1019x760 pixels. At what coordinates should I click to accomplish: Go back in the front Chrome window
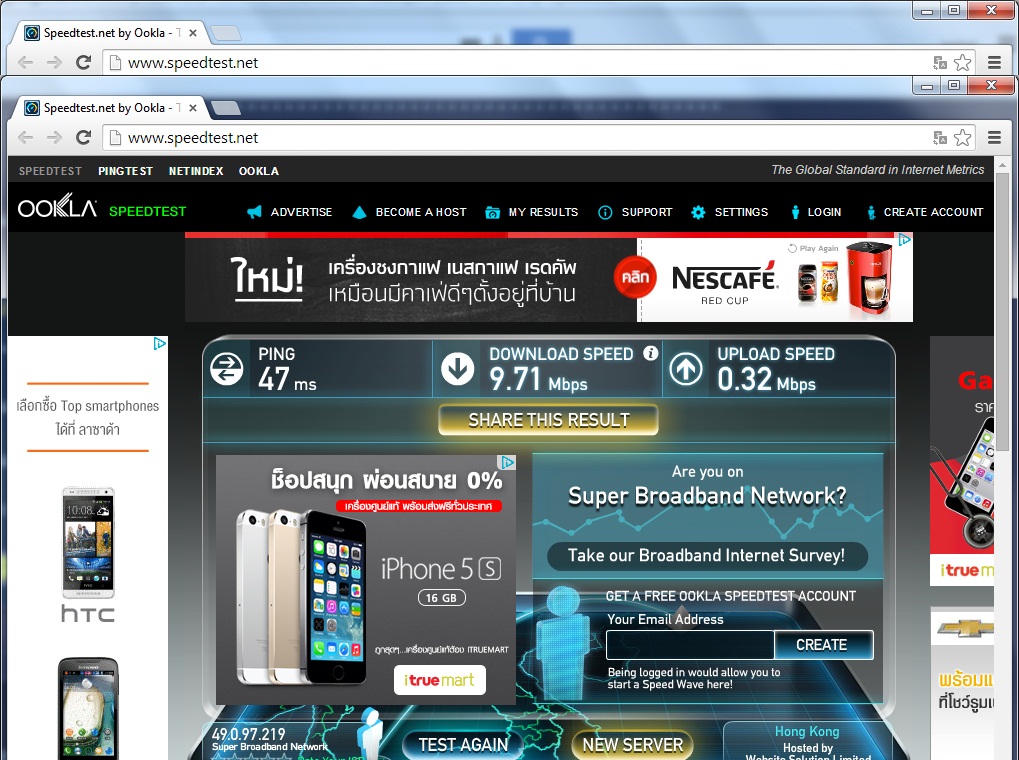point(25,137)
